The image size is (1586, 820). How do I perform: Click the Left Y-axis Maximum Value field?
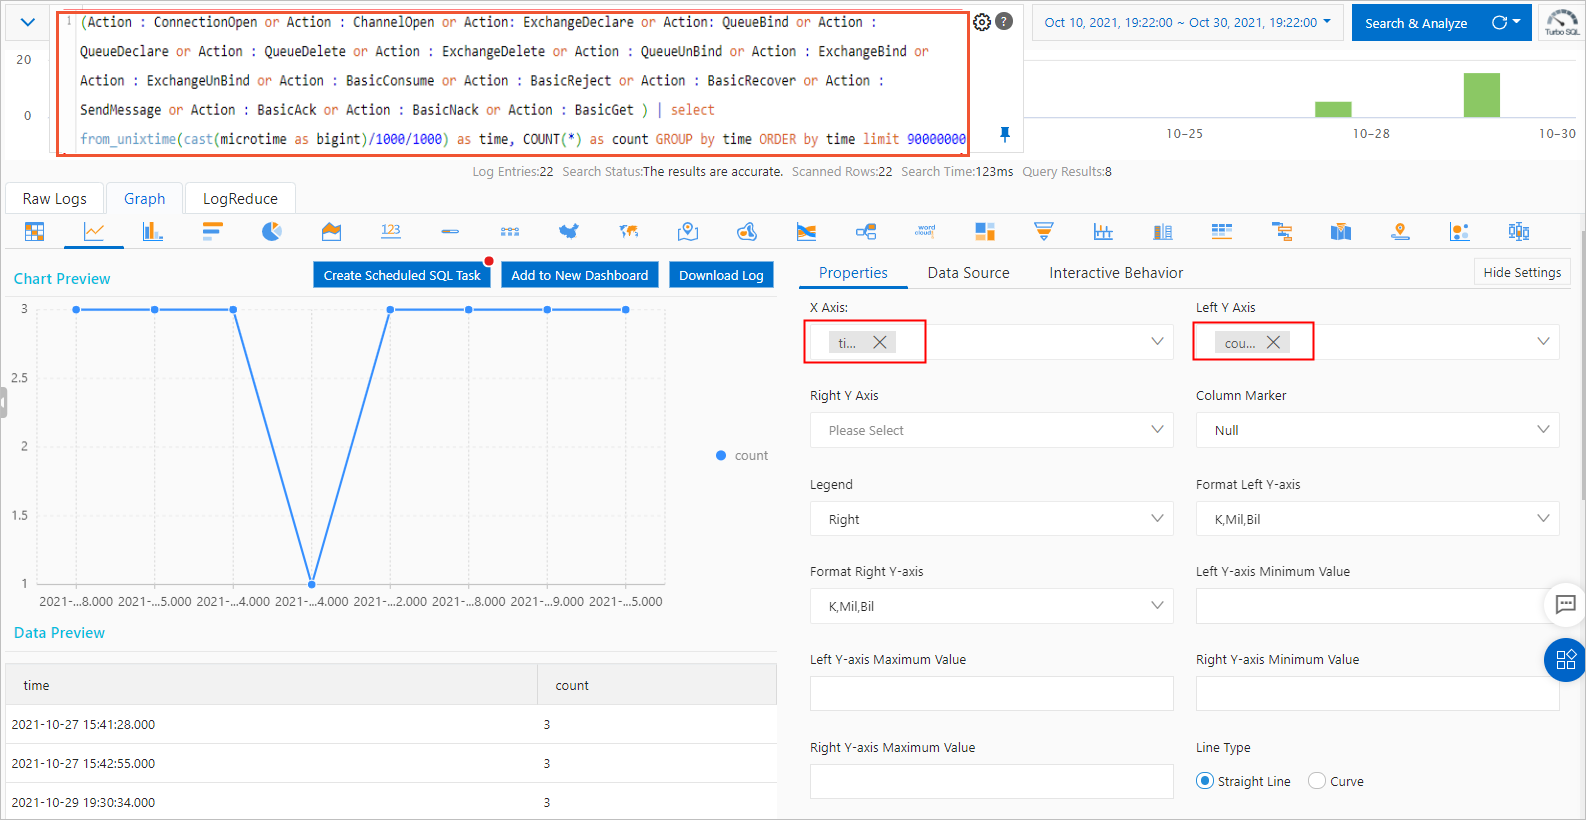point(990,693)
